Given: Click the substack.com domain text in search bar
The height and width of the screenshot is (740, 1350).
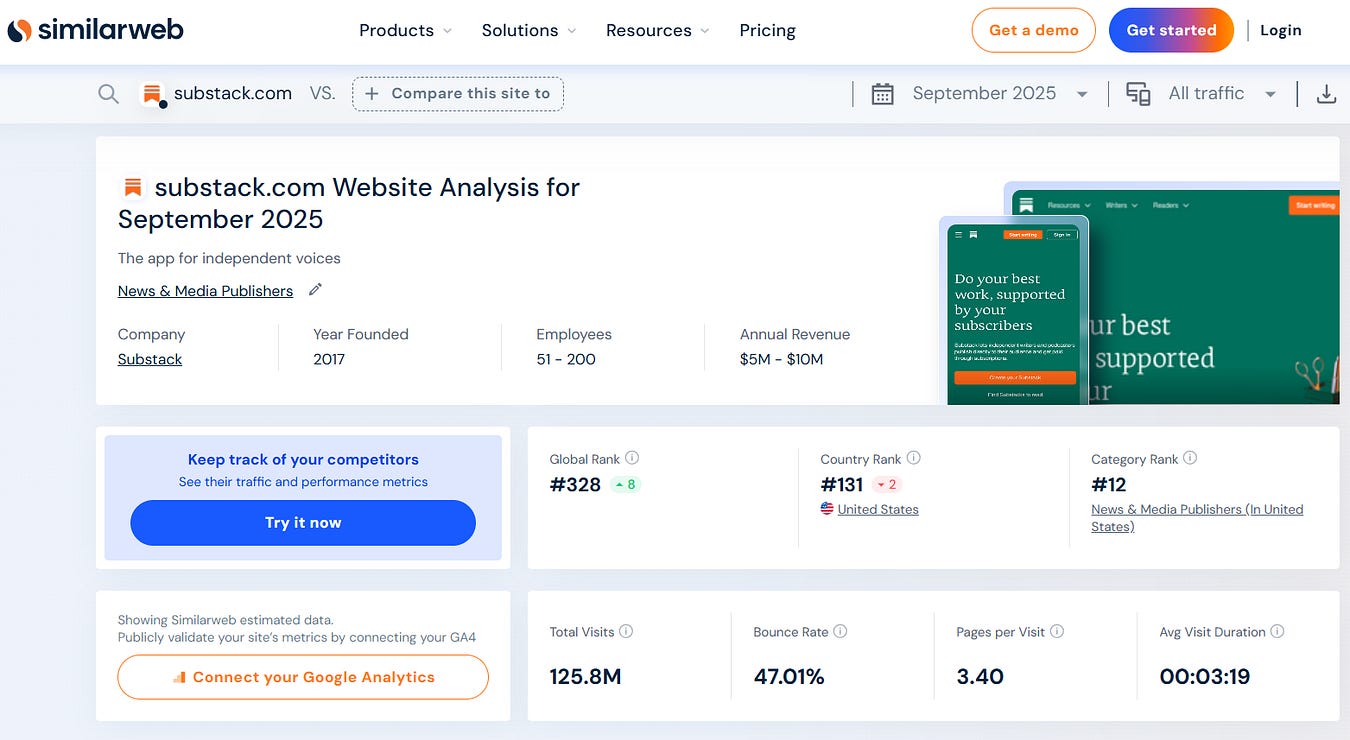Looking at the screenshot, I should [x=233, y=93].
